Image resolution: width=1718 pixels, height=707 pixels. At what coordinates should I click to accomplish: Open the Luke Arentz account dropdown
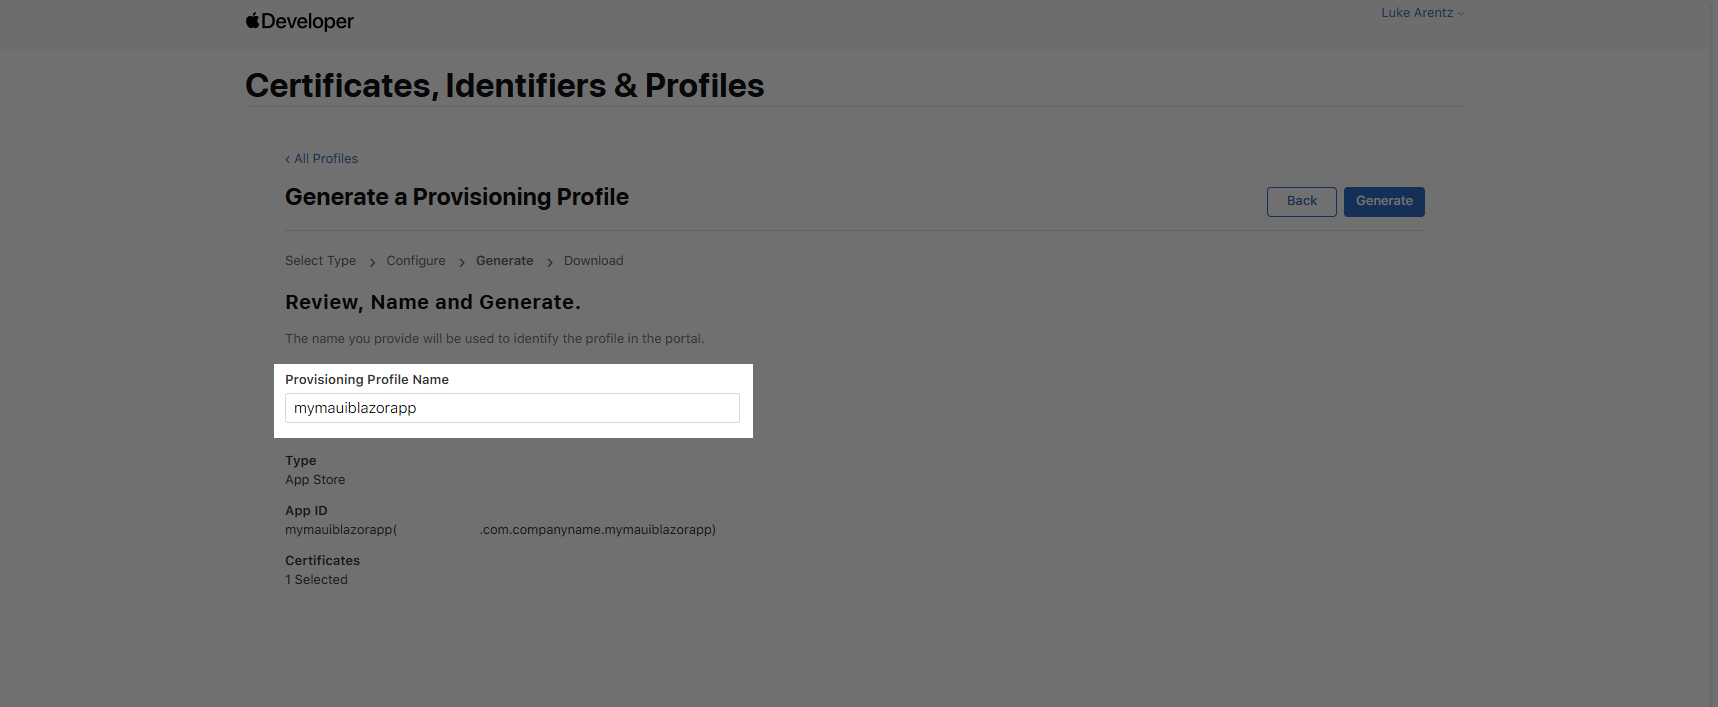tap(1422, 13)
